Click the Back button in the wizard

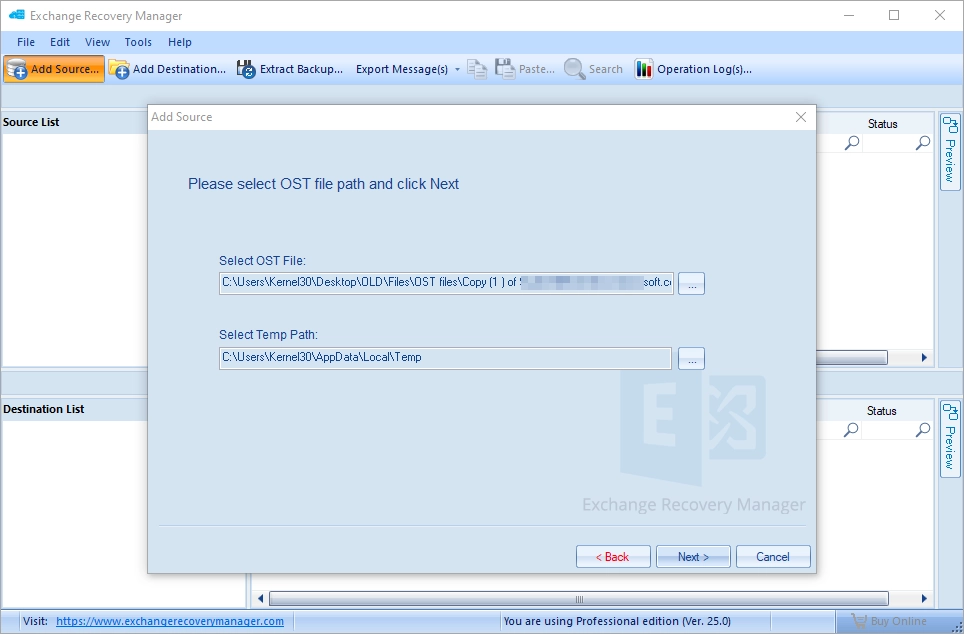(x=613, y=556)
